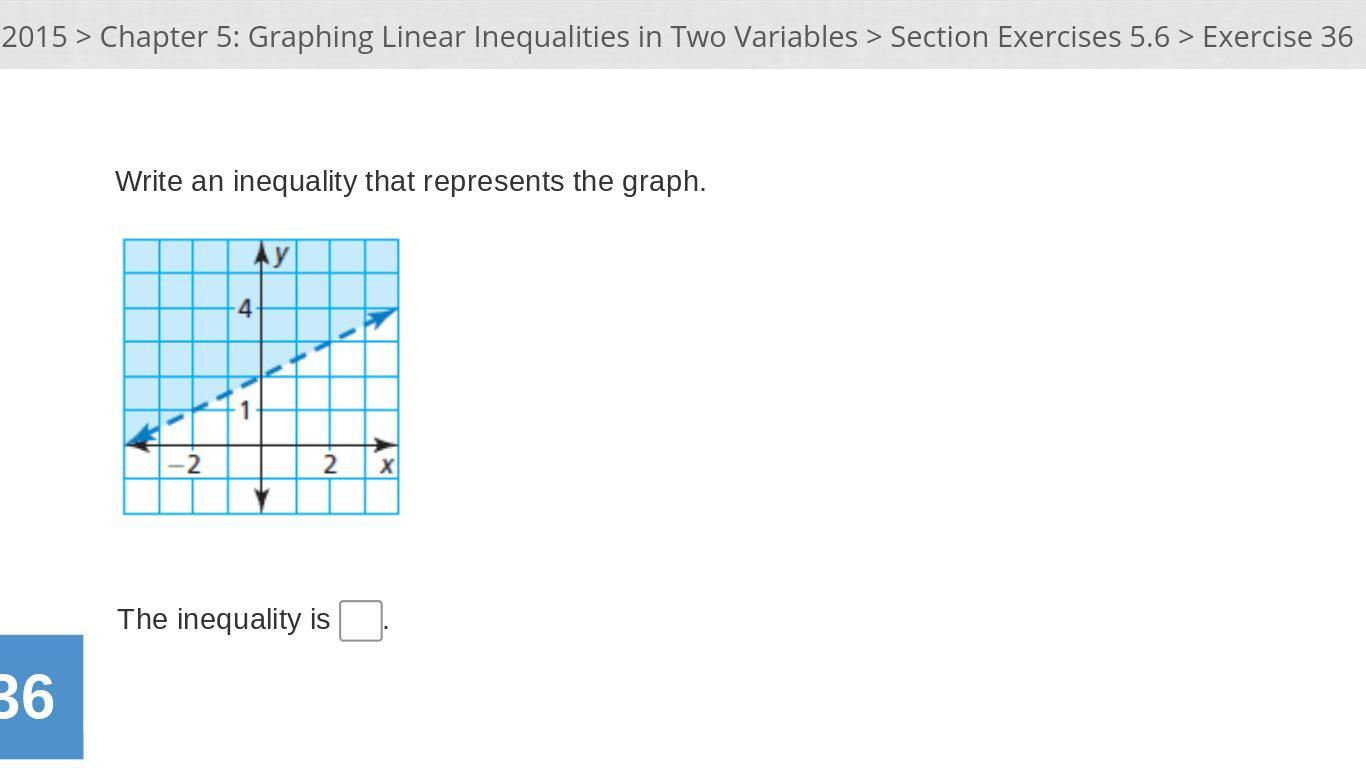Click the dashed line's lower-left arrowhead
Image resolution: width=1366 pixels, height=768 pixels.
(141, 436)
